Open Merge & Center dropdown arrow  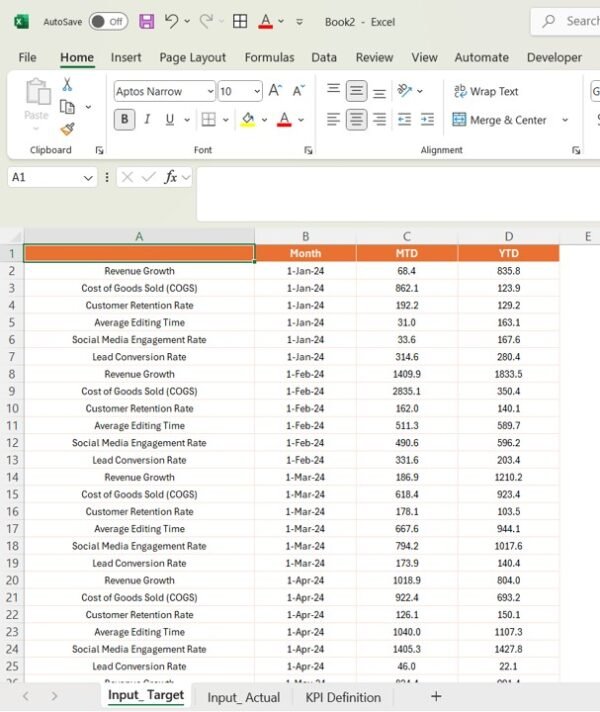pos(565,120)
